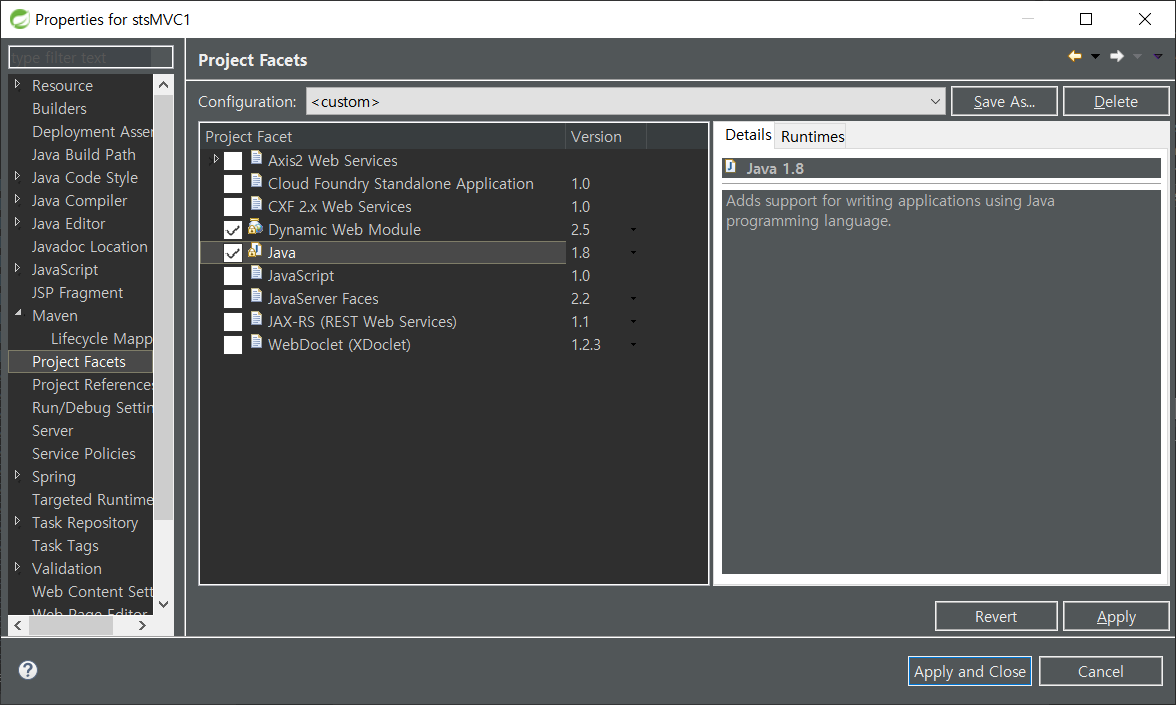Open WebDoclet version 1.2.3 dropdown
Viewport: 1176px width, 705px height.
634,345
